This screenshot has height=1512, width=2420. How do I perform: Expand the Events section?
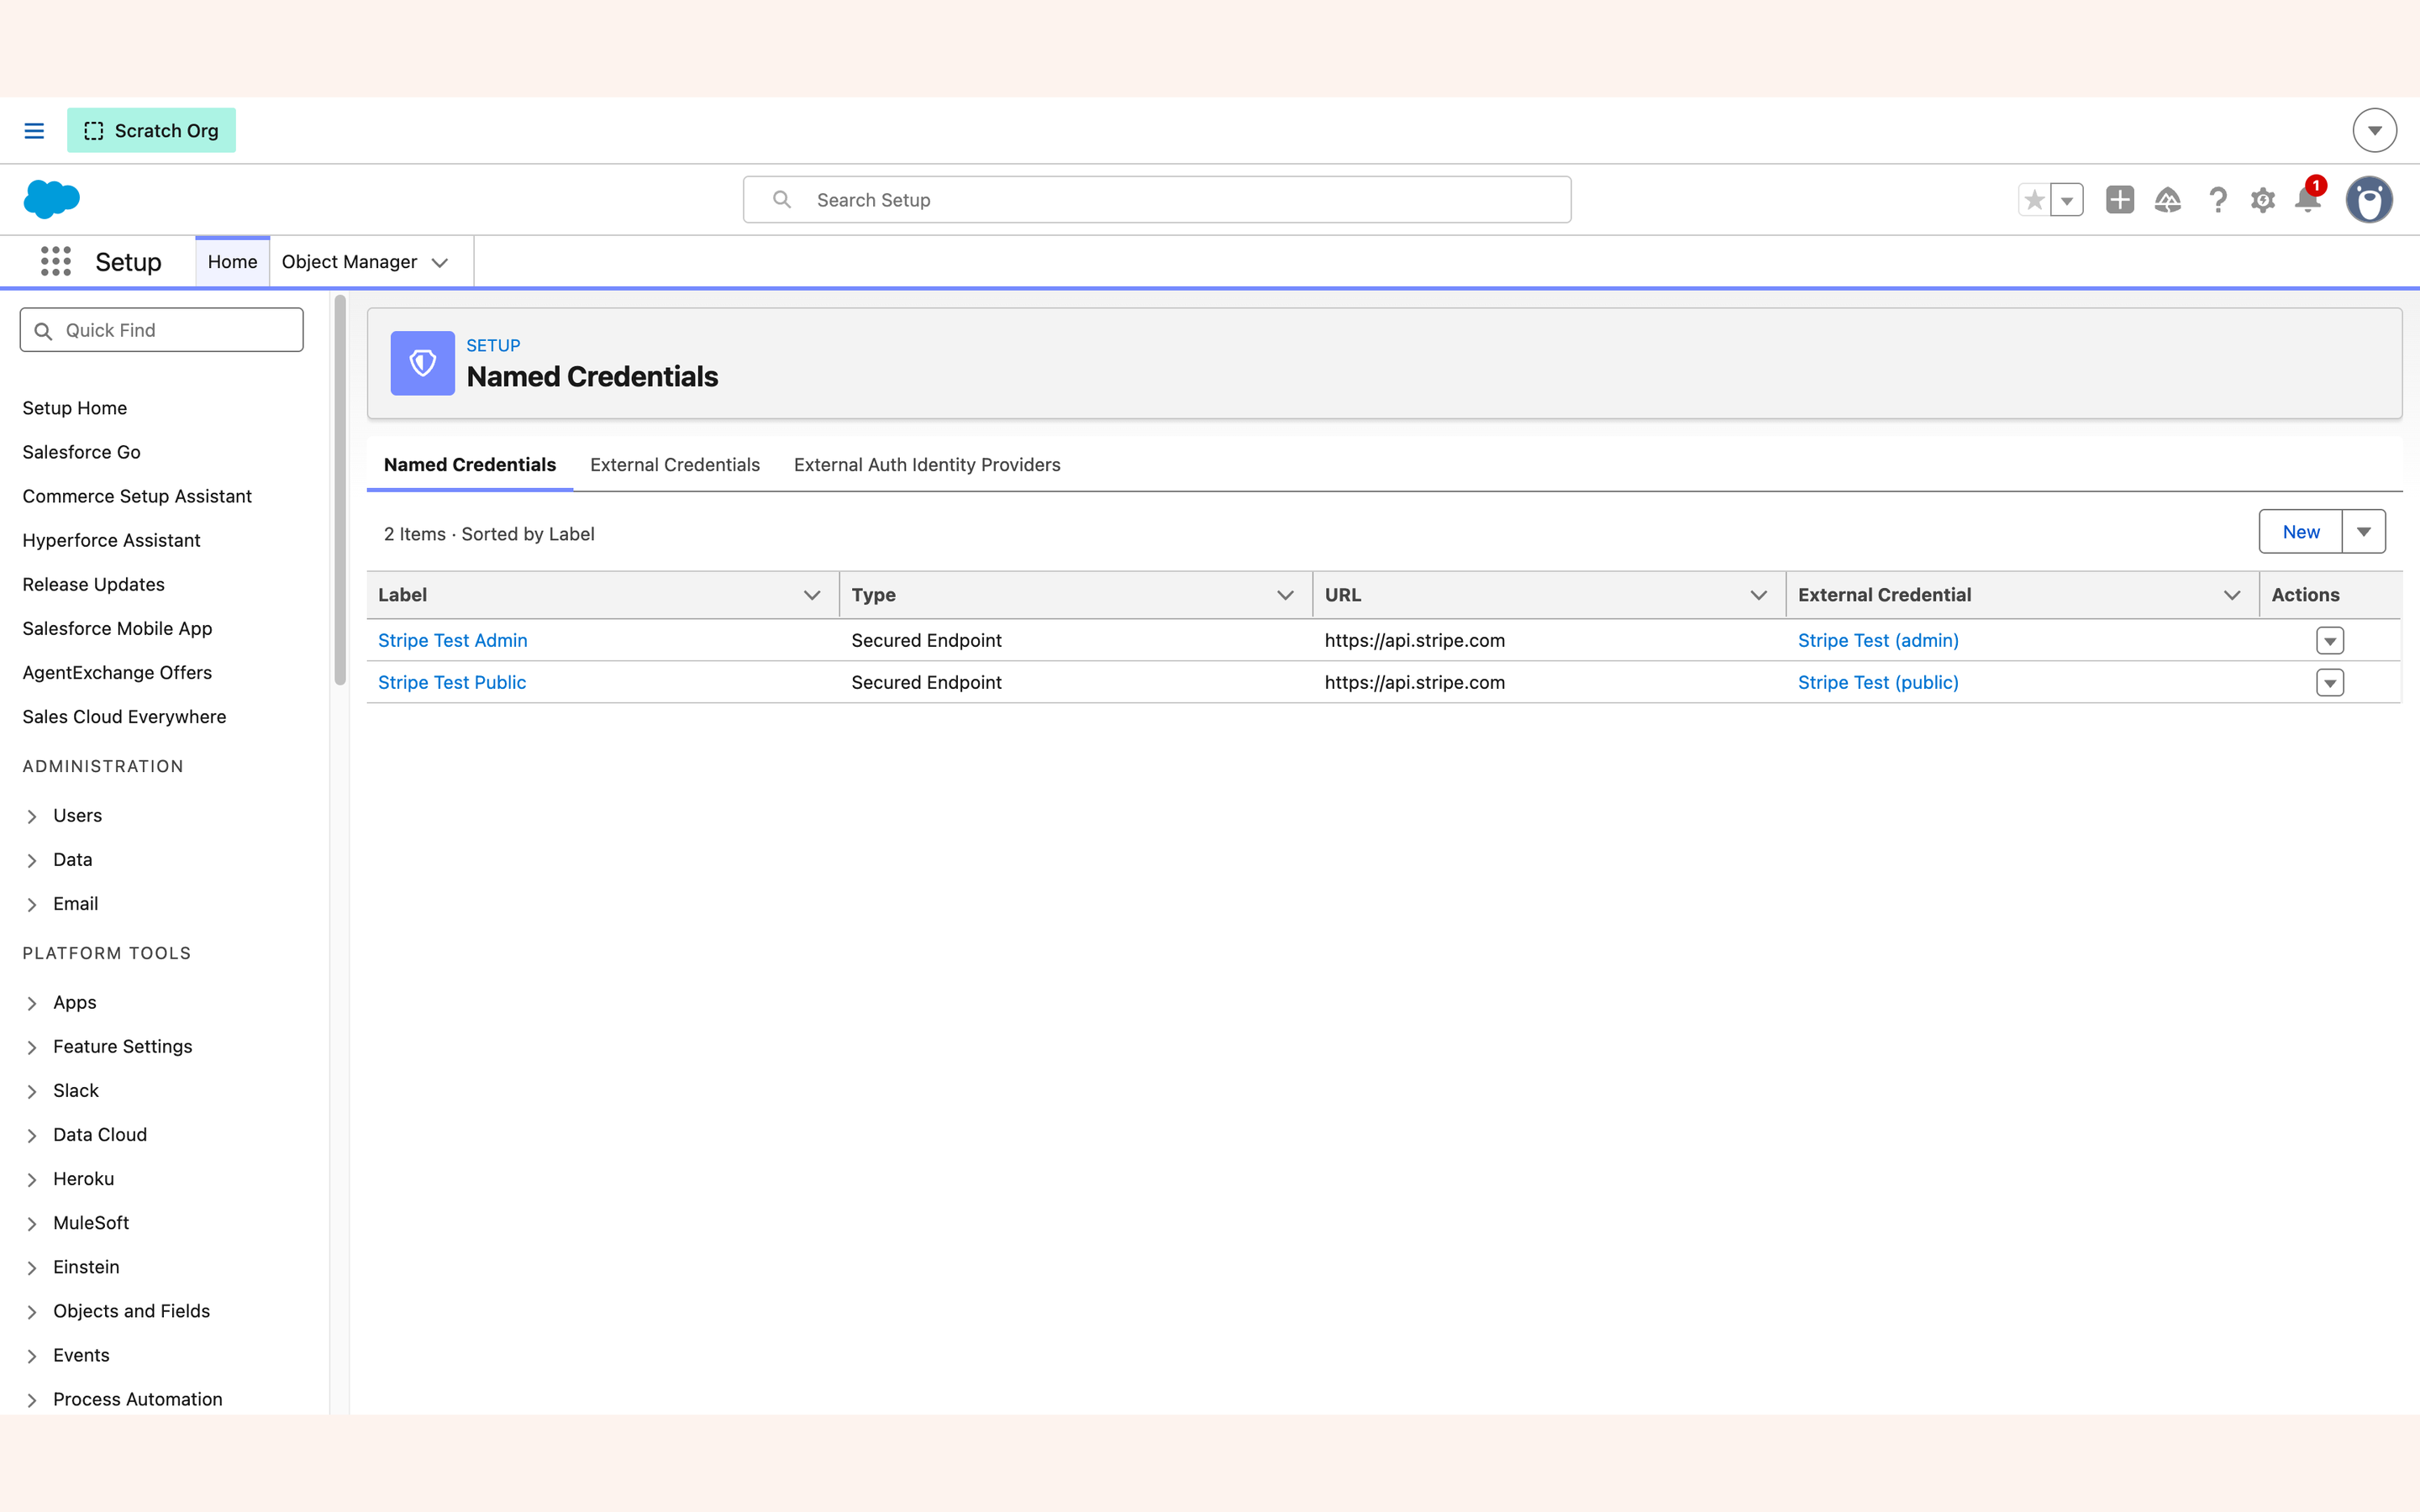coord(32,1355)
